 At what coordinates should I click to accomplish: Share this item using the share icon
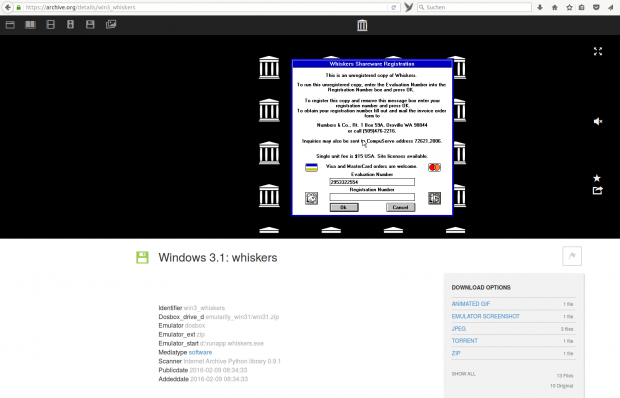[597, 191]
